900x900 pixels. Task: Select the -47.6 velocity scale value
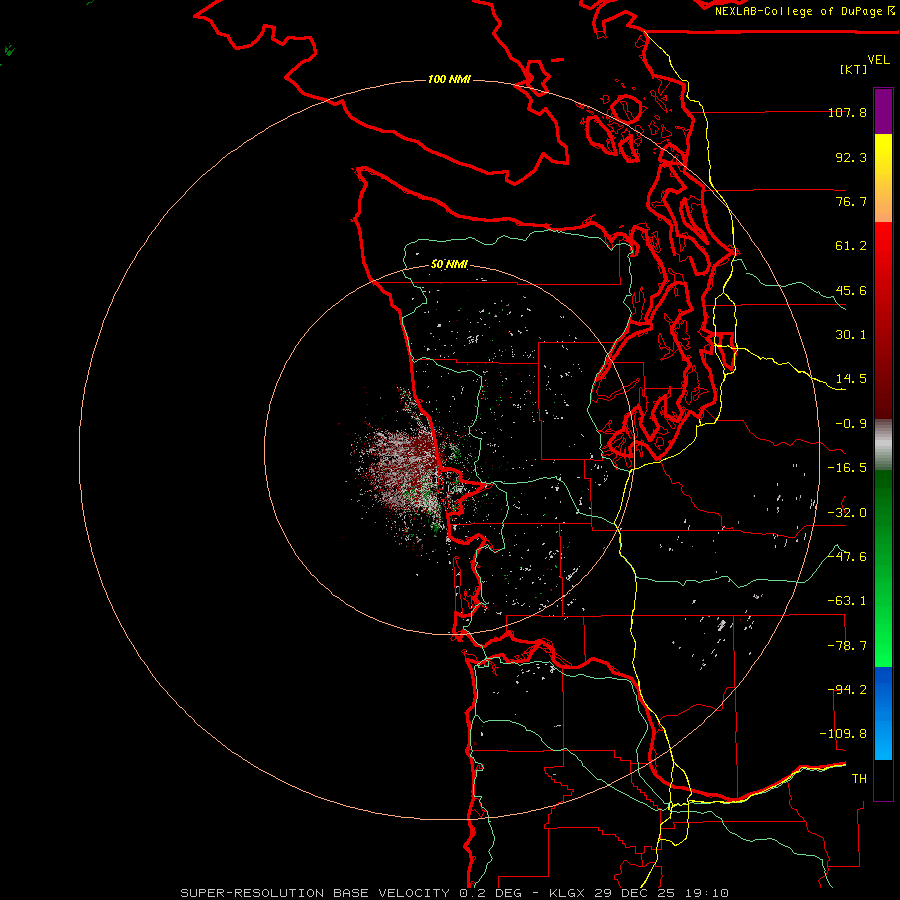click(x=847, y=557)
